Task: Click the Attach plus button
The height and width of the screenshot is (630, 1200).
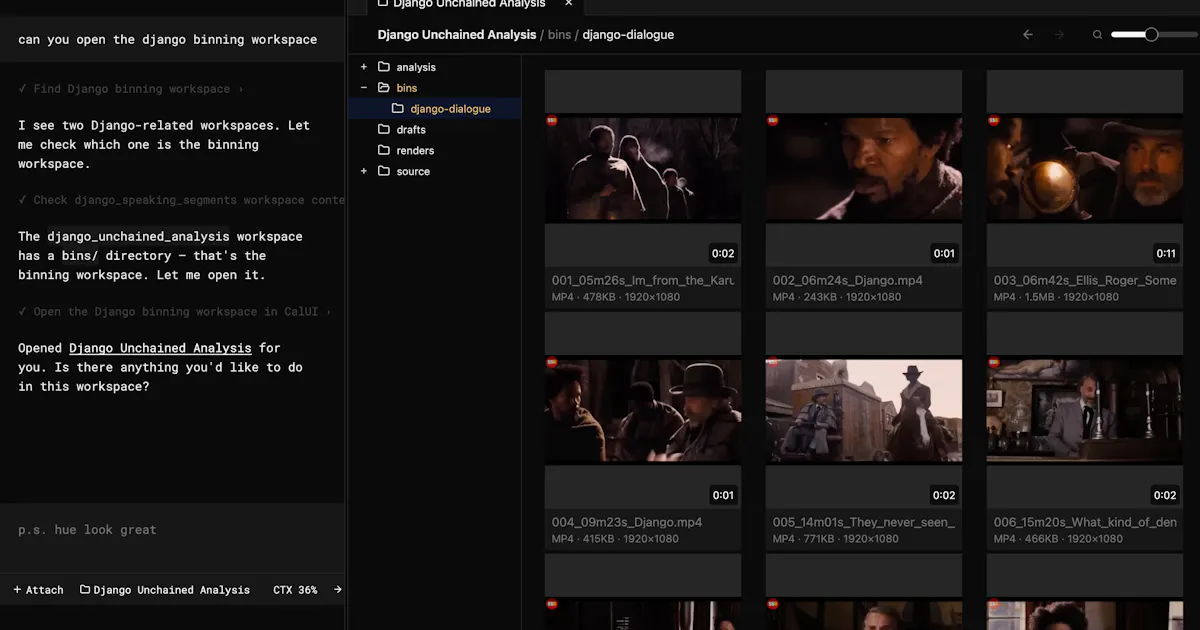Action: (x=39, y=590)
